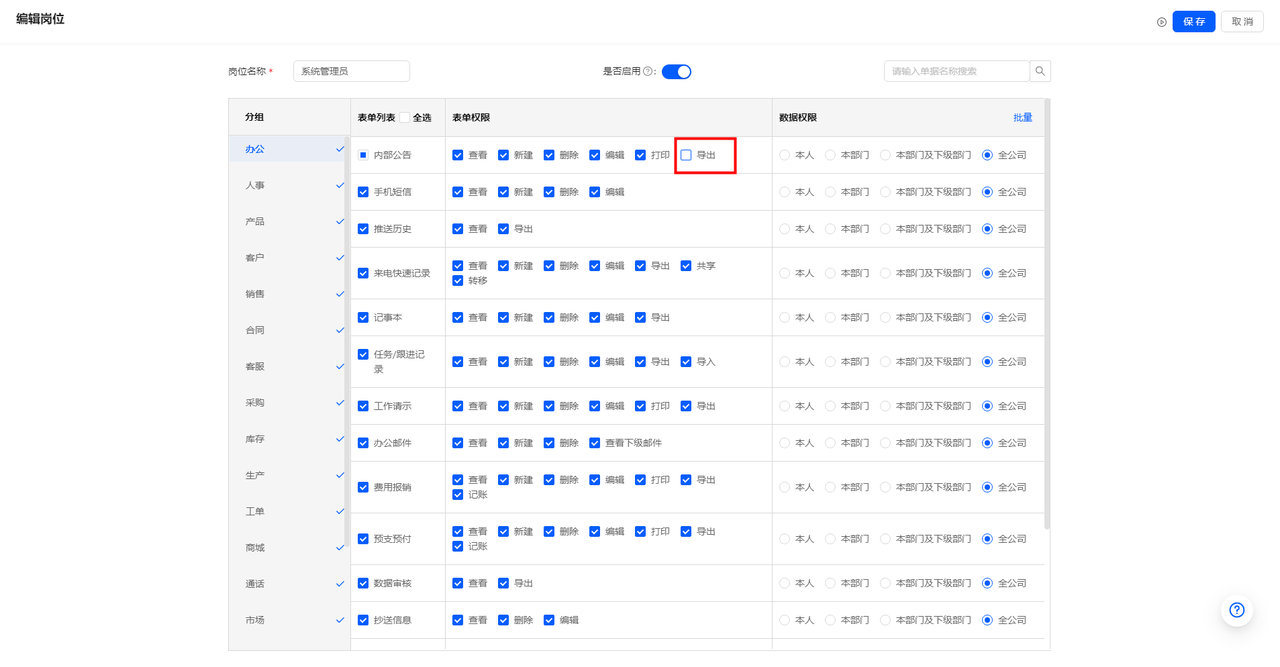Click the permission table vertical scrollbar

click(x=1047, y=313)
